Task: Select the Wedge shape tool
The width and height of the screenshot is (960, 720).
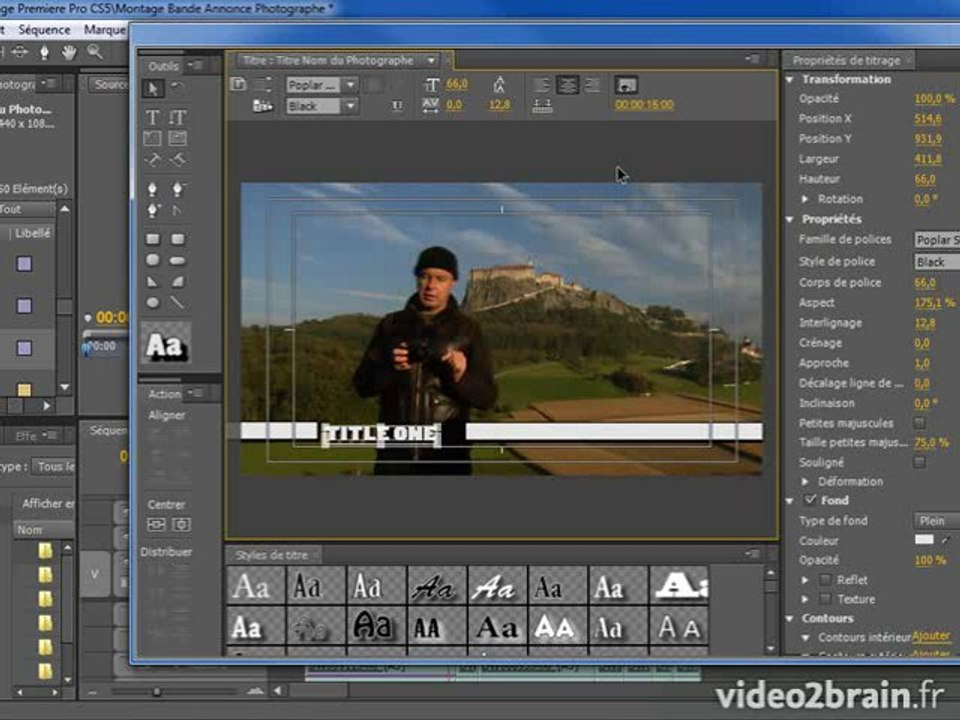Action: click(x=152, y=282)
